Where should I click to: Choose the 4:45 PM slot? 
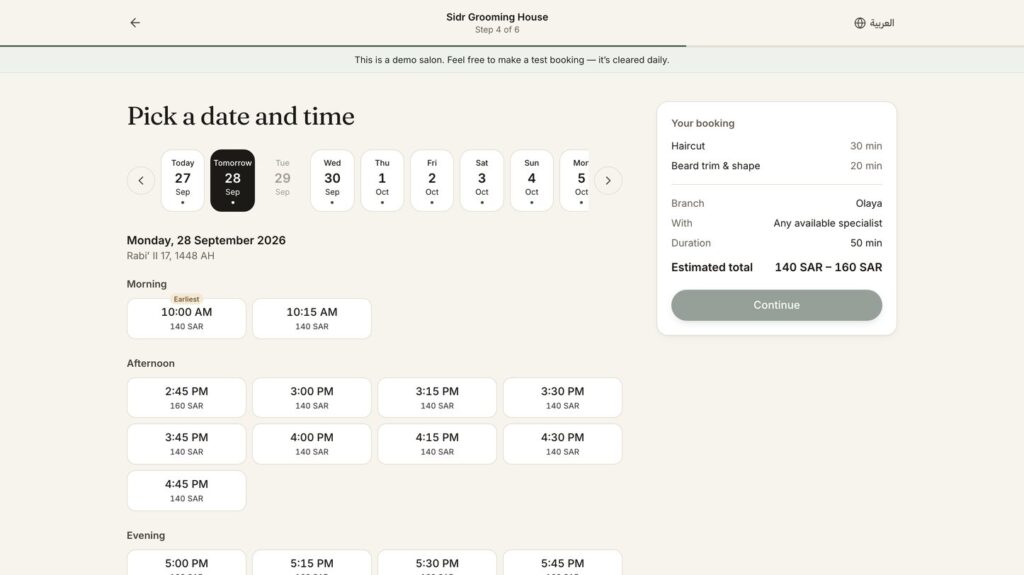coord(187,490)
